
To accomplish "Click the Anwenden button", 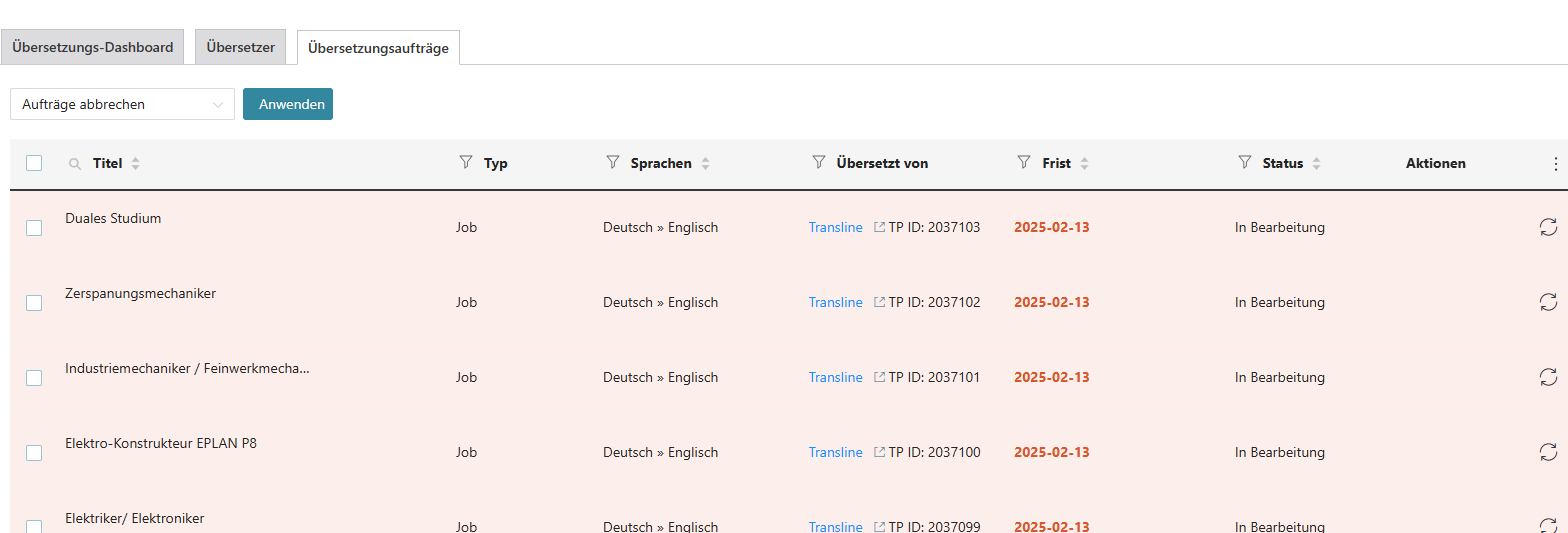I will (288, 104).
